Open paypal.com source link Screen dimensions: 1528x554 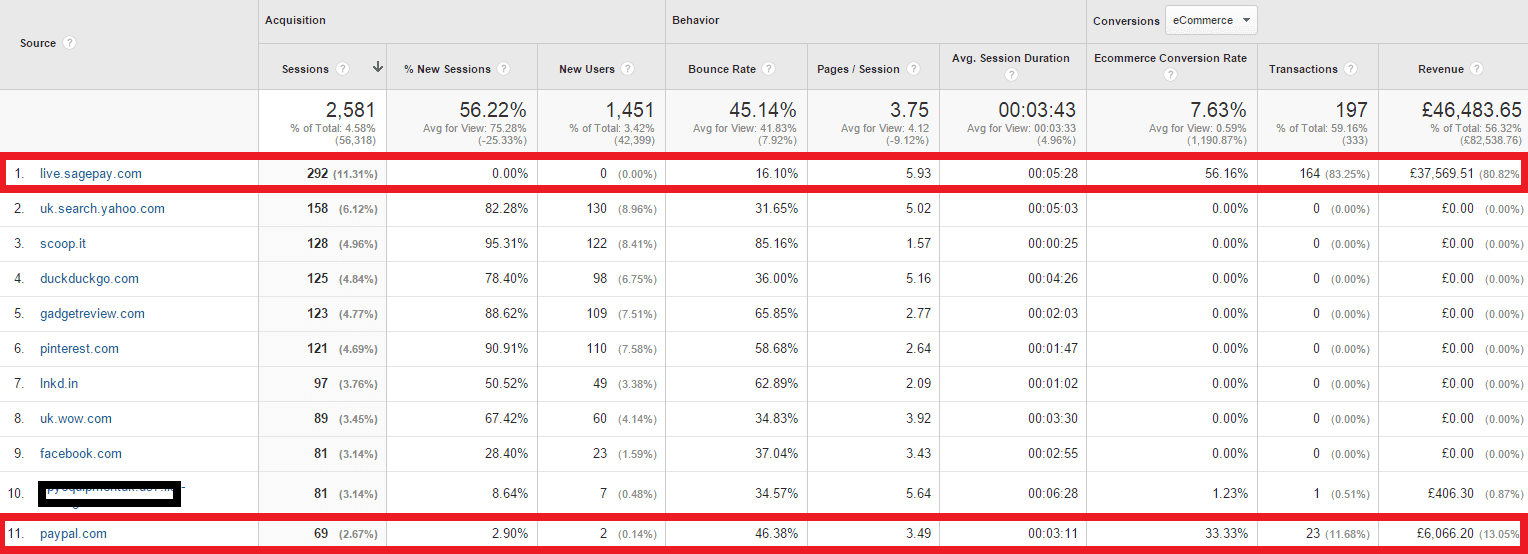pyautogui.click(x=73, y=534)
